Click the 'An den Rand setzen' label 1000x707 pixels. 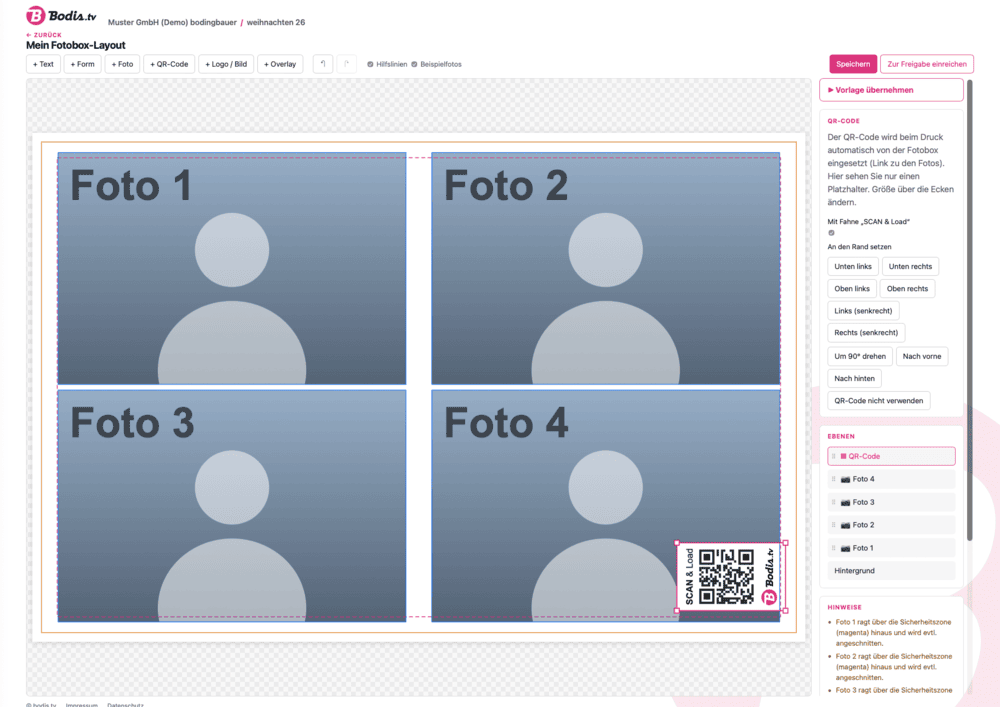pyautogui.click(x=859, y=247)
